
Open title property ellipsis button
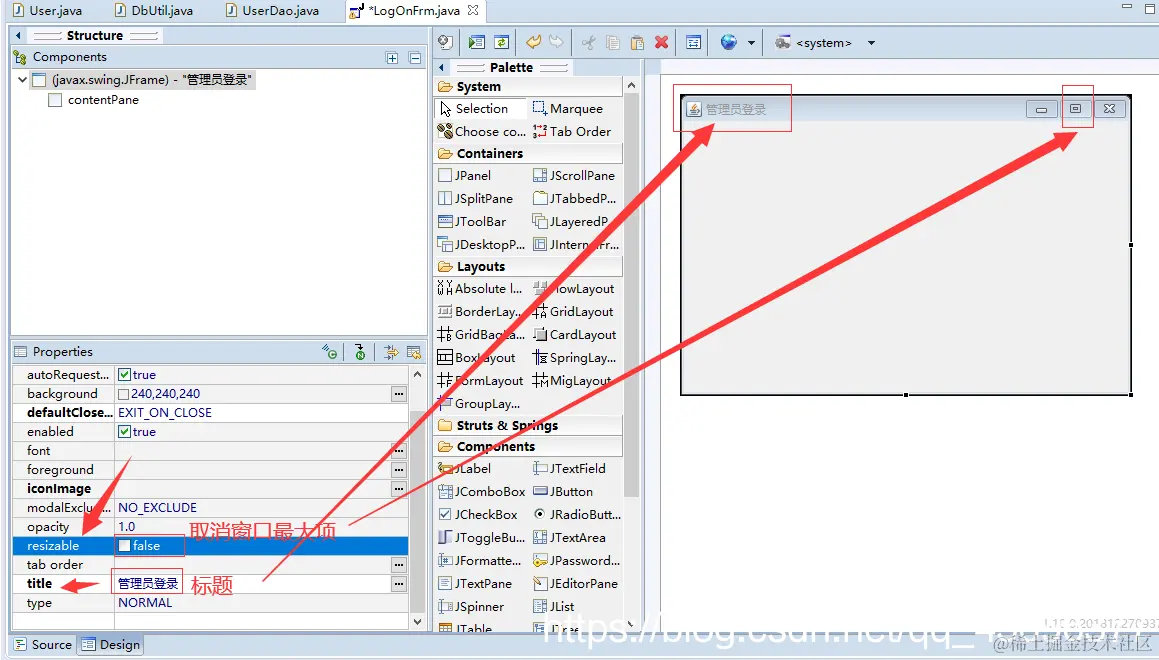pyautogui.click(x=398, y=584)
